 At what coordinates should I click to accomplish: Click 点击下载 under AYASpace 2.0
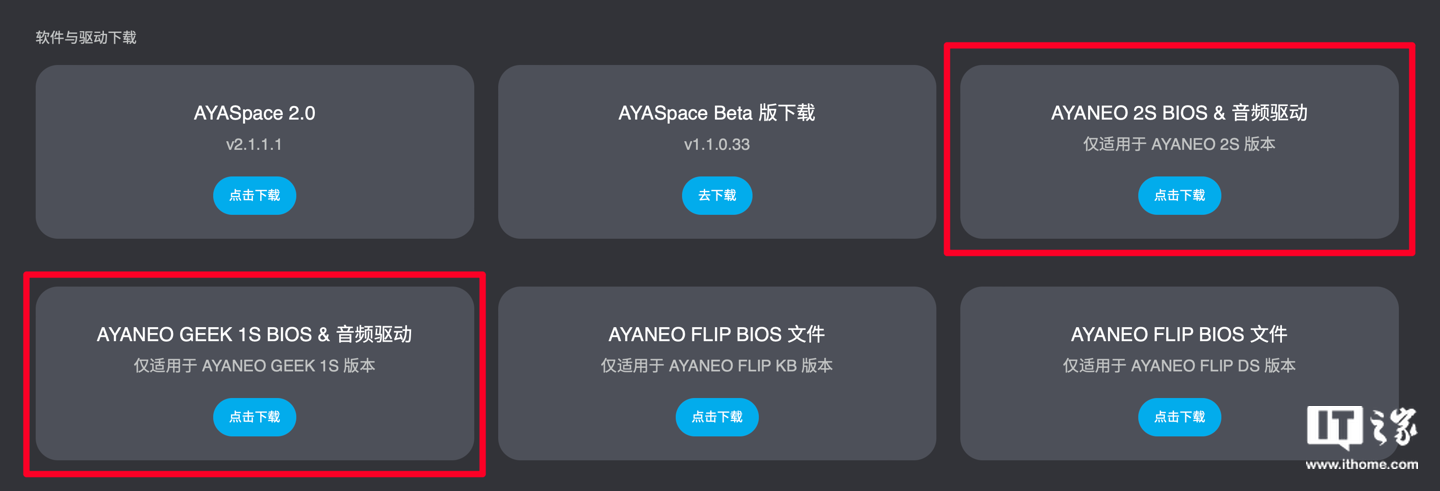pos(254,196)
